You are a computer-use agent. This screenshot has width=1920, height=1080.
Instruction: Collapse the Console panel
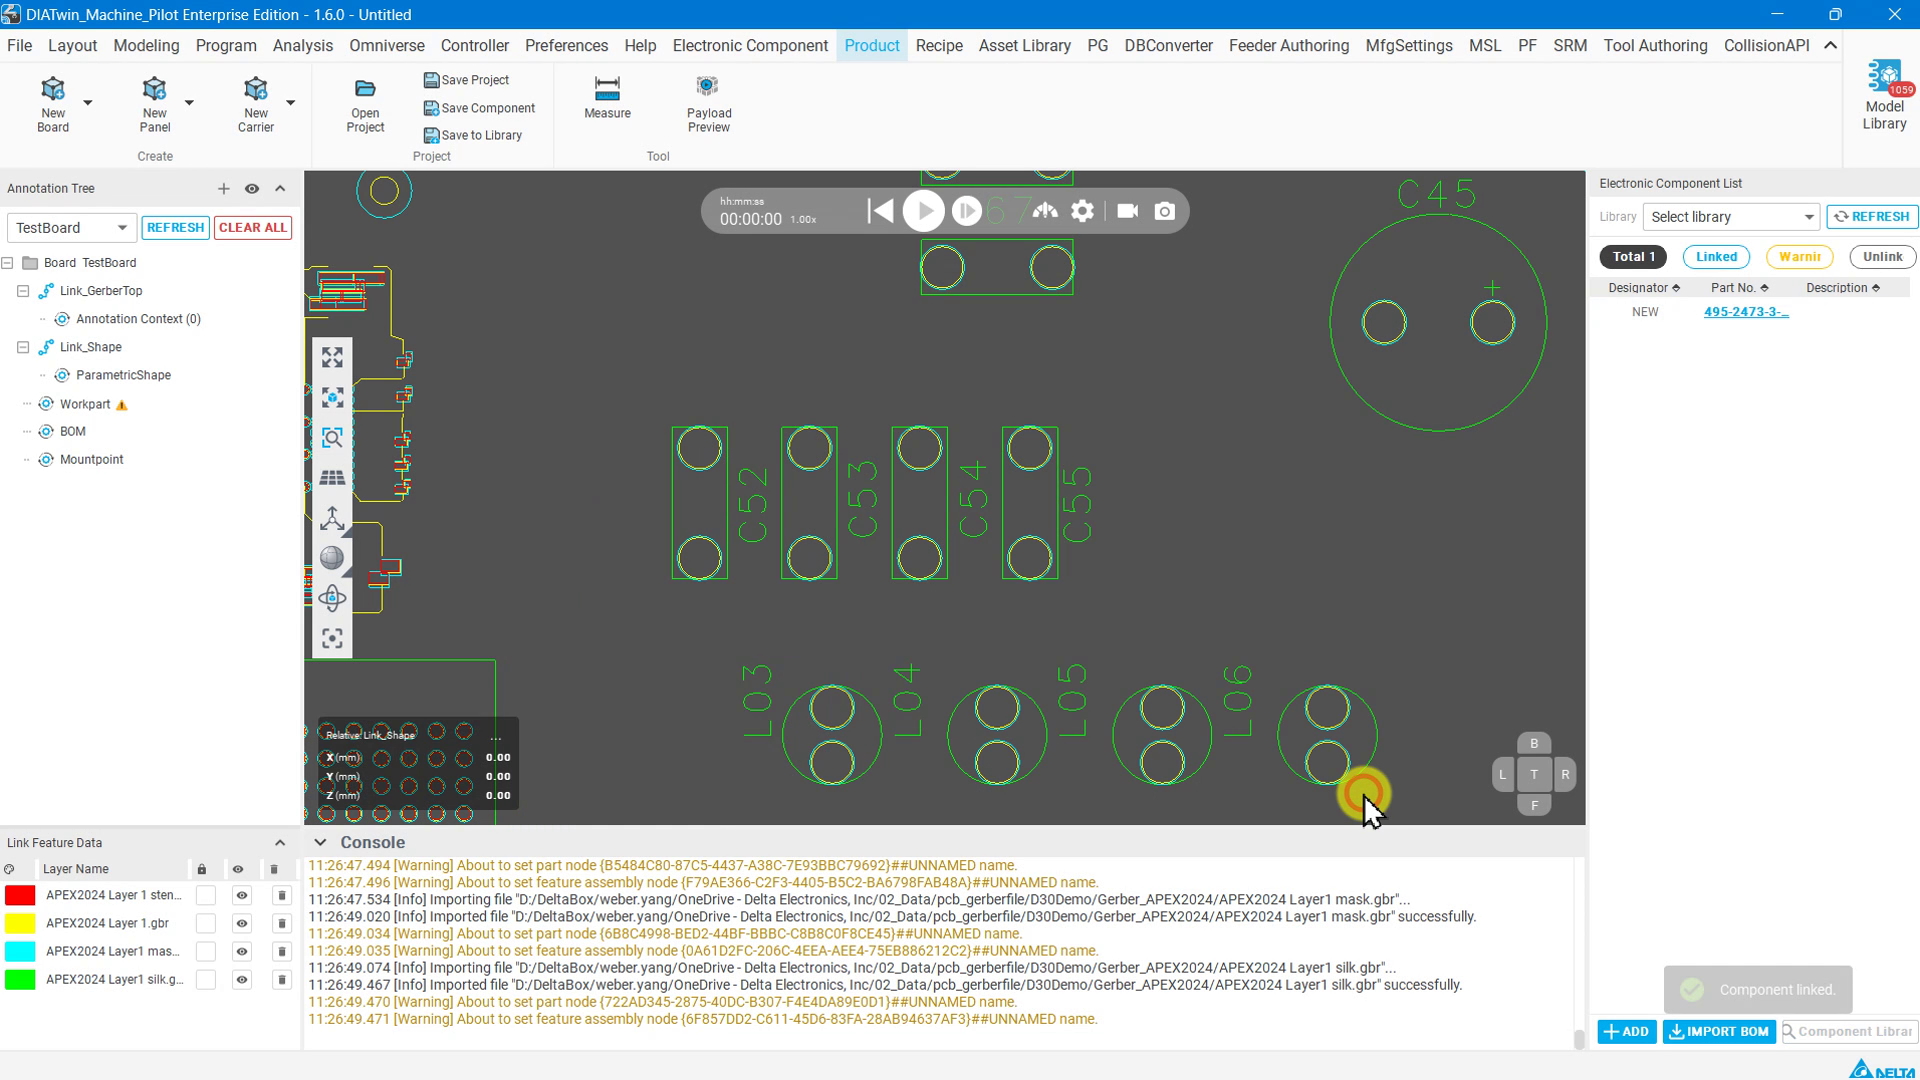click(320, 843)
